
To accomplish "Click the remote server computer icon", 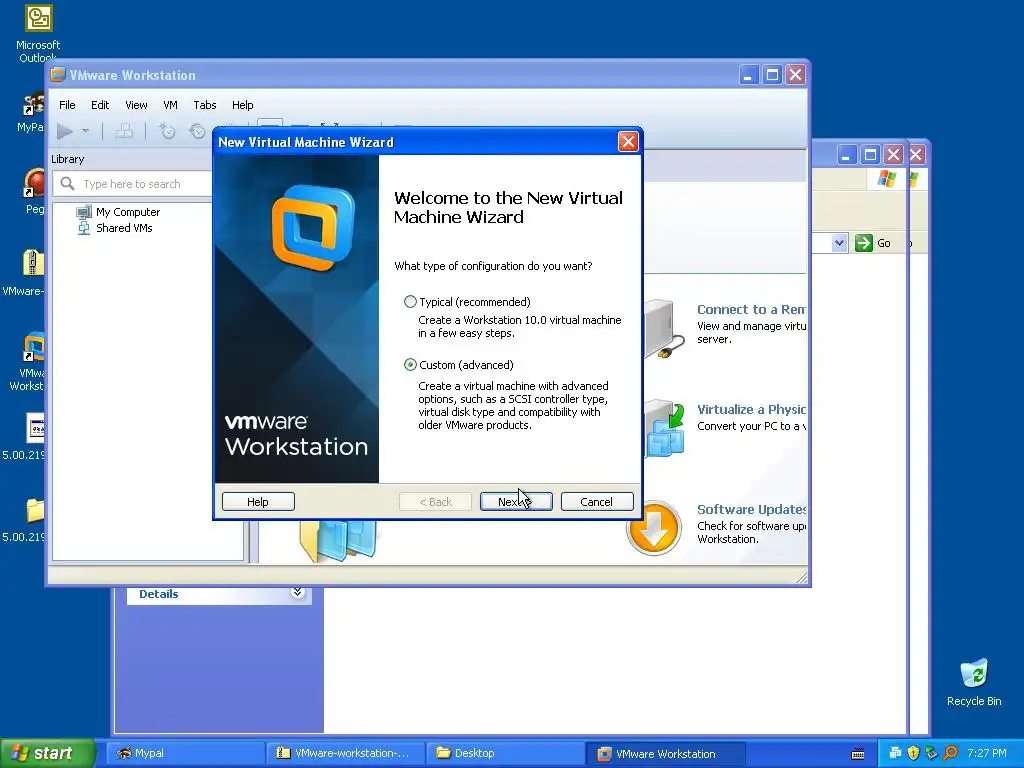I will click(x=665, y=328).
